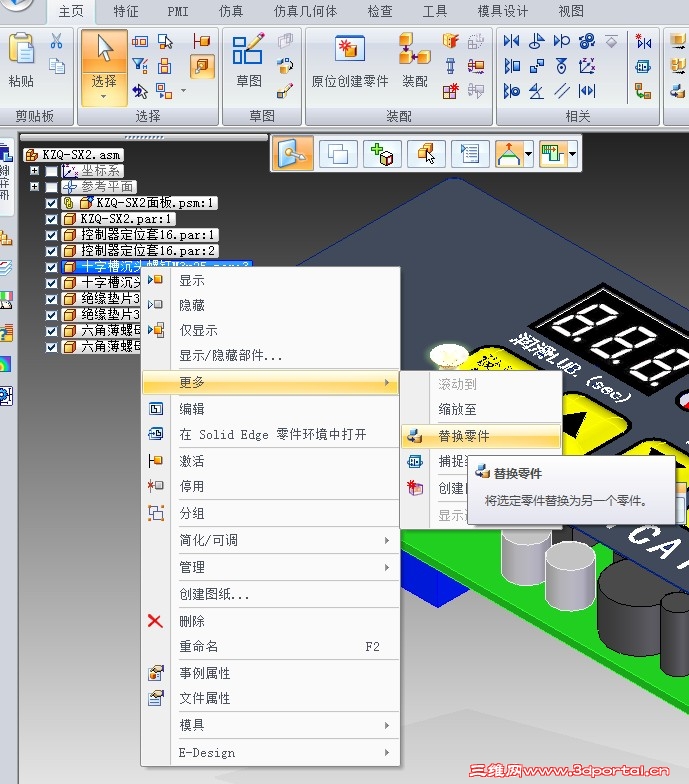Click the Replace Part (替换零件) submenu icon
689x784 pixels.
(414, 436)
